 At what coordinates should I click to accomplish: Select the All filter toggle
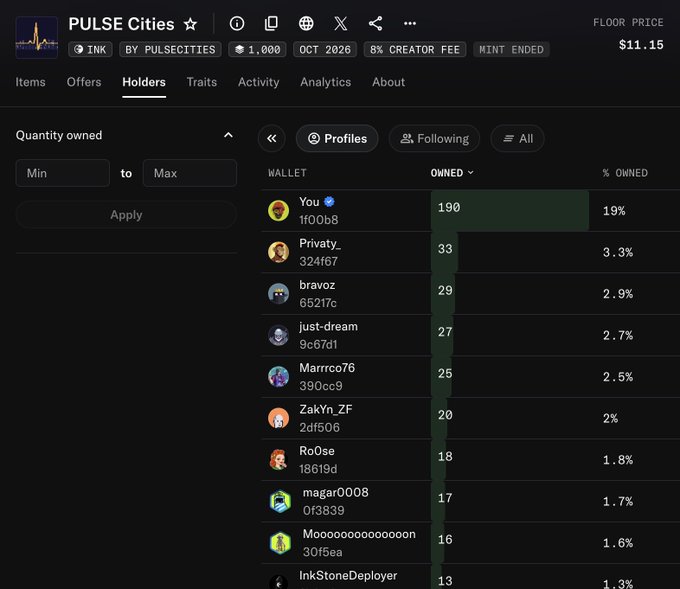[517, 139]
